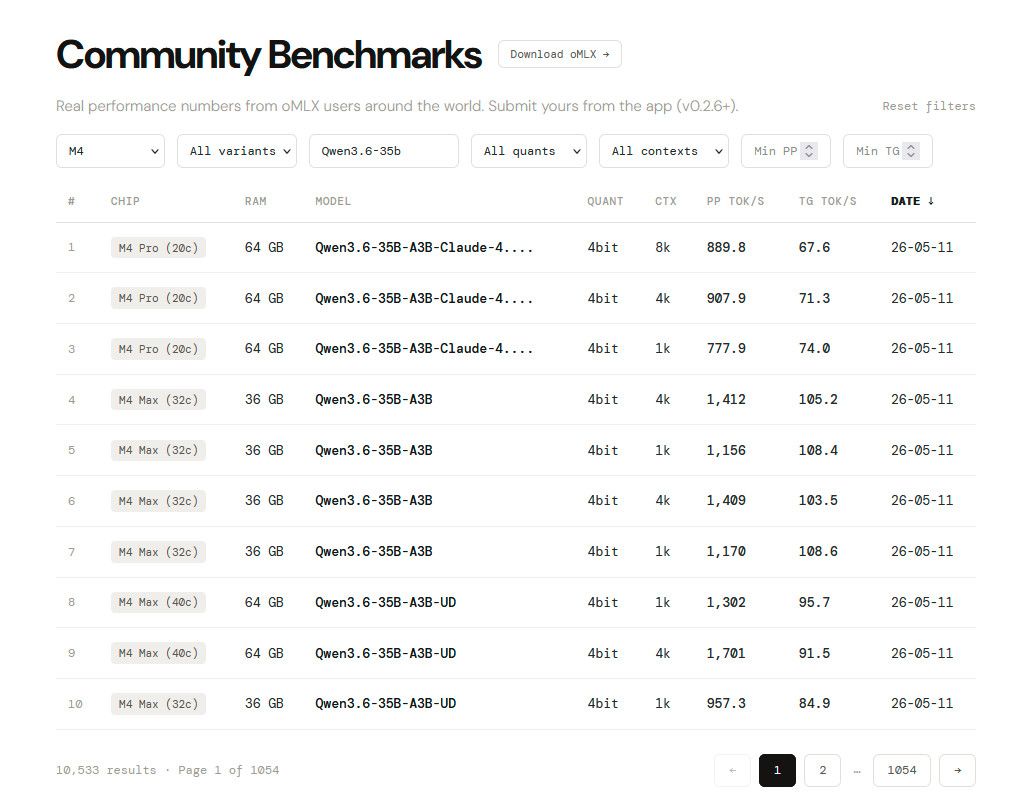Viewport: 1017px width, 806px height.
Task: Sort by CHIP column header
Action: [125, 201]
